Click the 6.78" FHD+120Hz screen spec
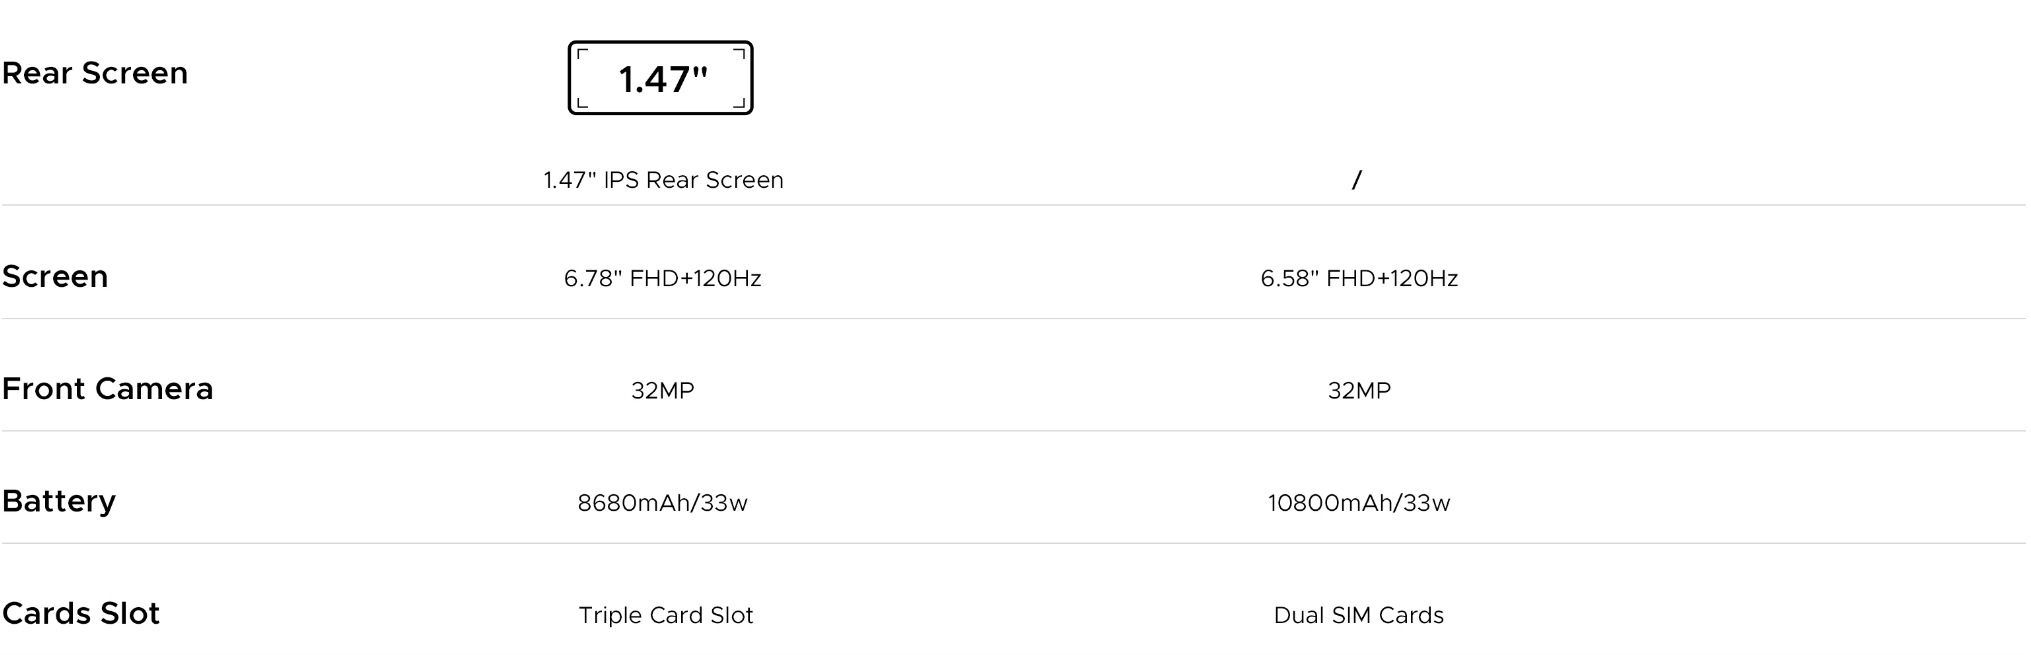This screenshot has width=2031, height=655. pos(662,278)
